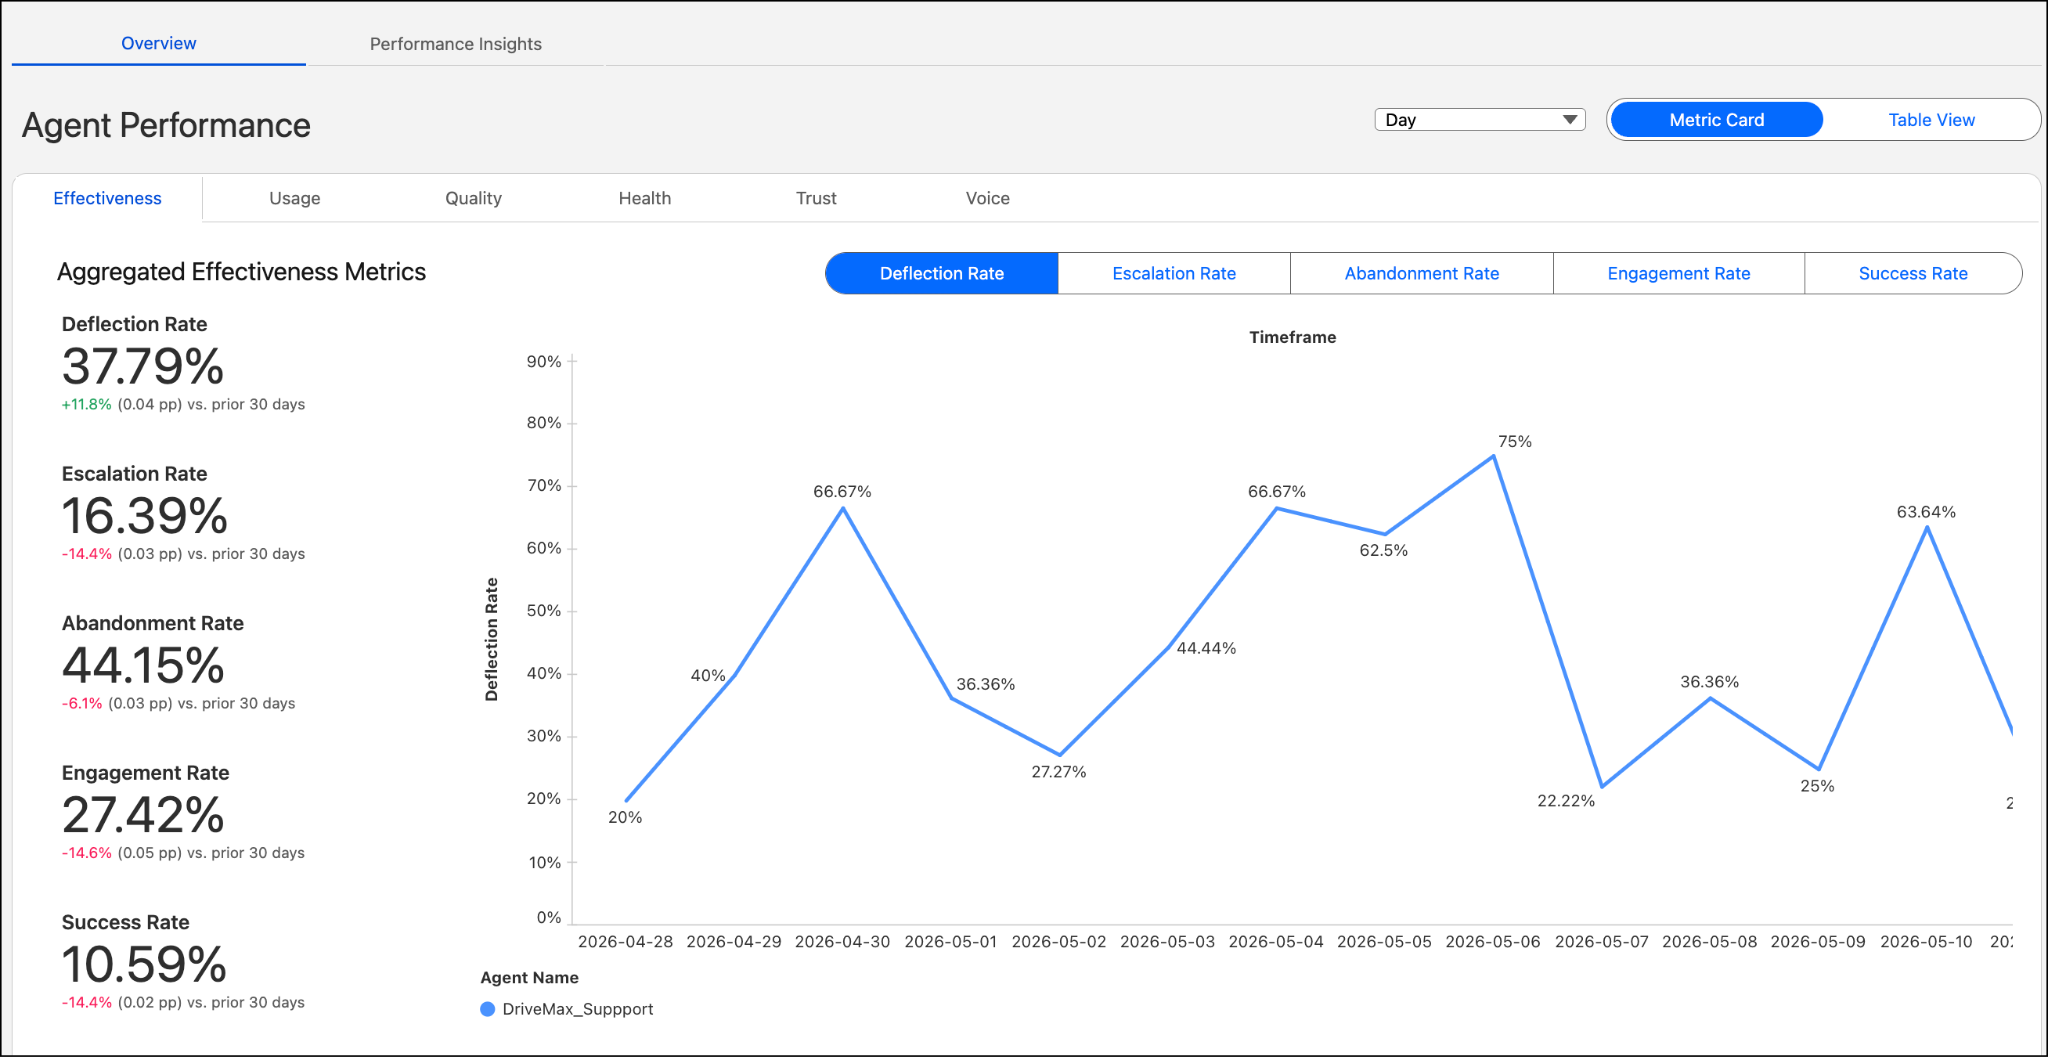Go to the Overview tab
The height and width of the screenshot is (1057, 2048).
click(x=158, y=44)
